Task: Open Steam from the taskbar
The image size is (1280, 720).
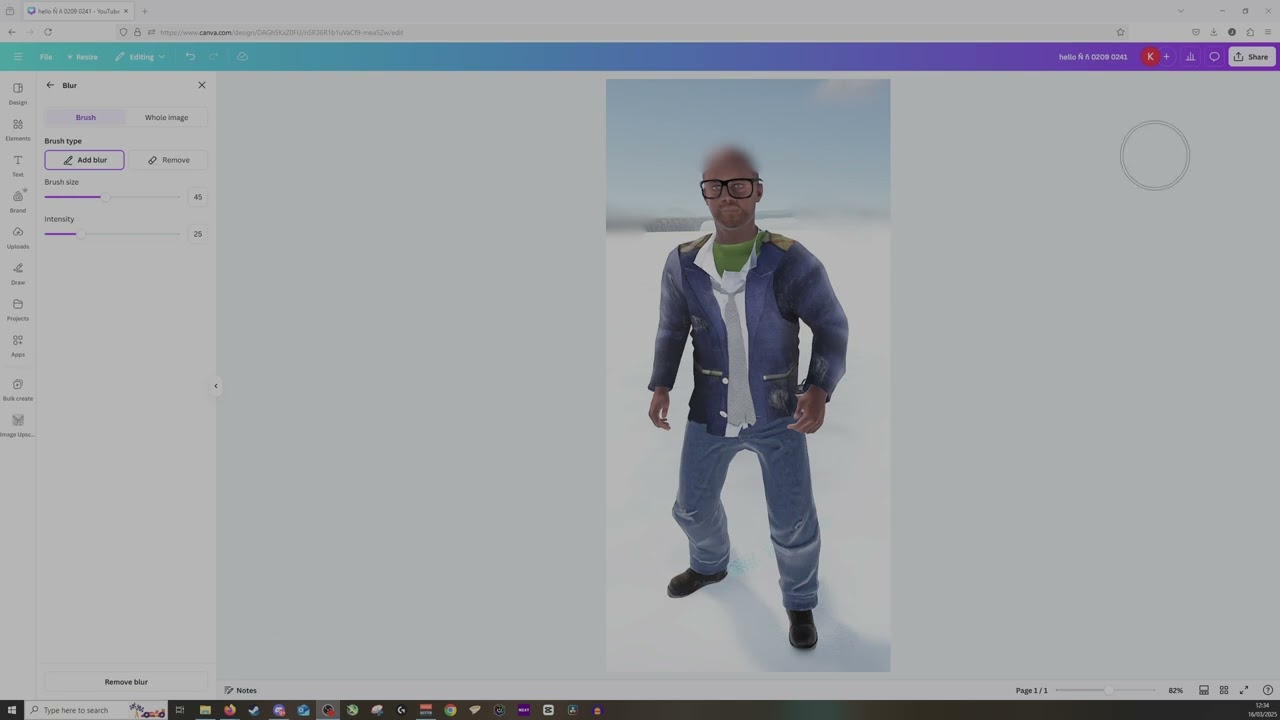Action: [x=254, y=710]
